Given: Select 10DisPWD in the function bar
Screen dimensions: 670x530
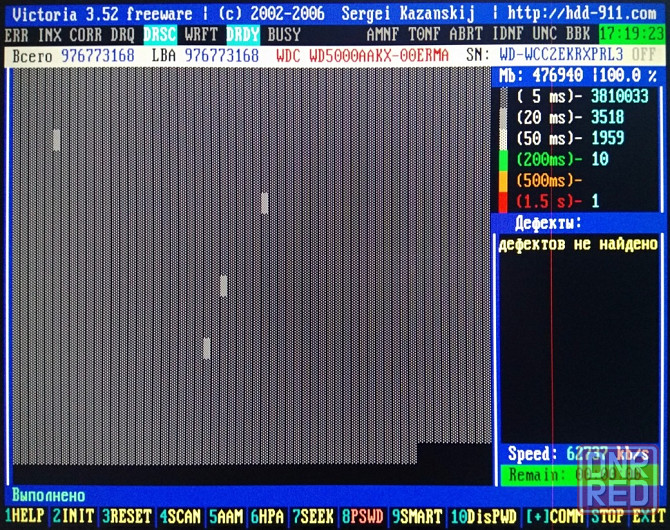Looking at the screenshot, I should click(419, 517).
